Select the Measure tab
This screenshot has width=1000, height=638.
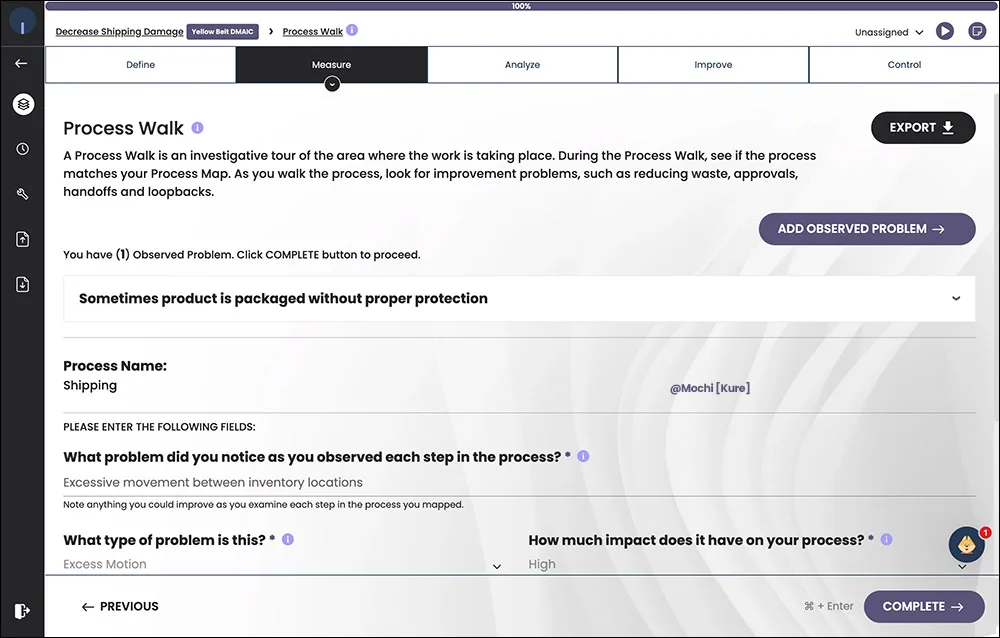click(x=332, y=64)
